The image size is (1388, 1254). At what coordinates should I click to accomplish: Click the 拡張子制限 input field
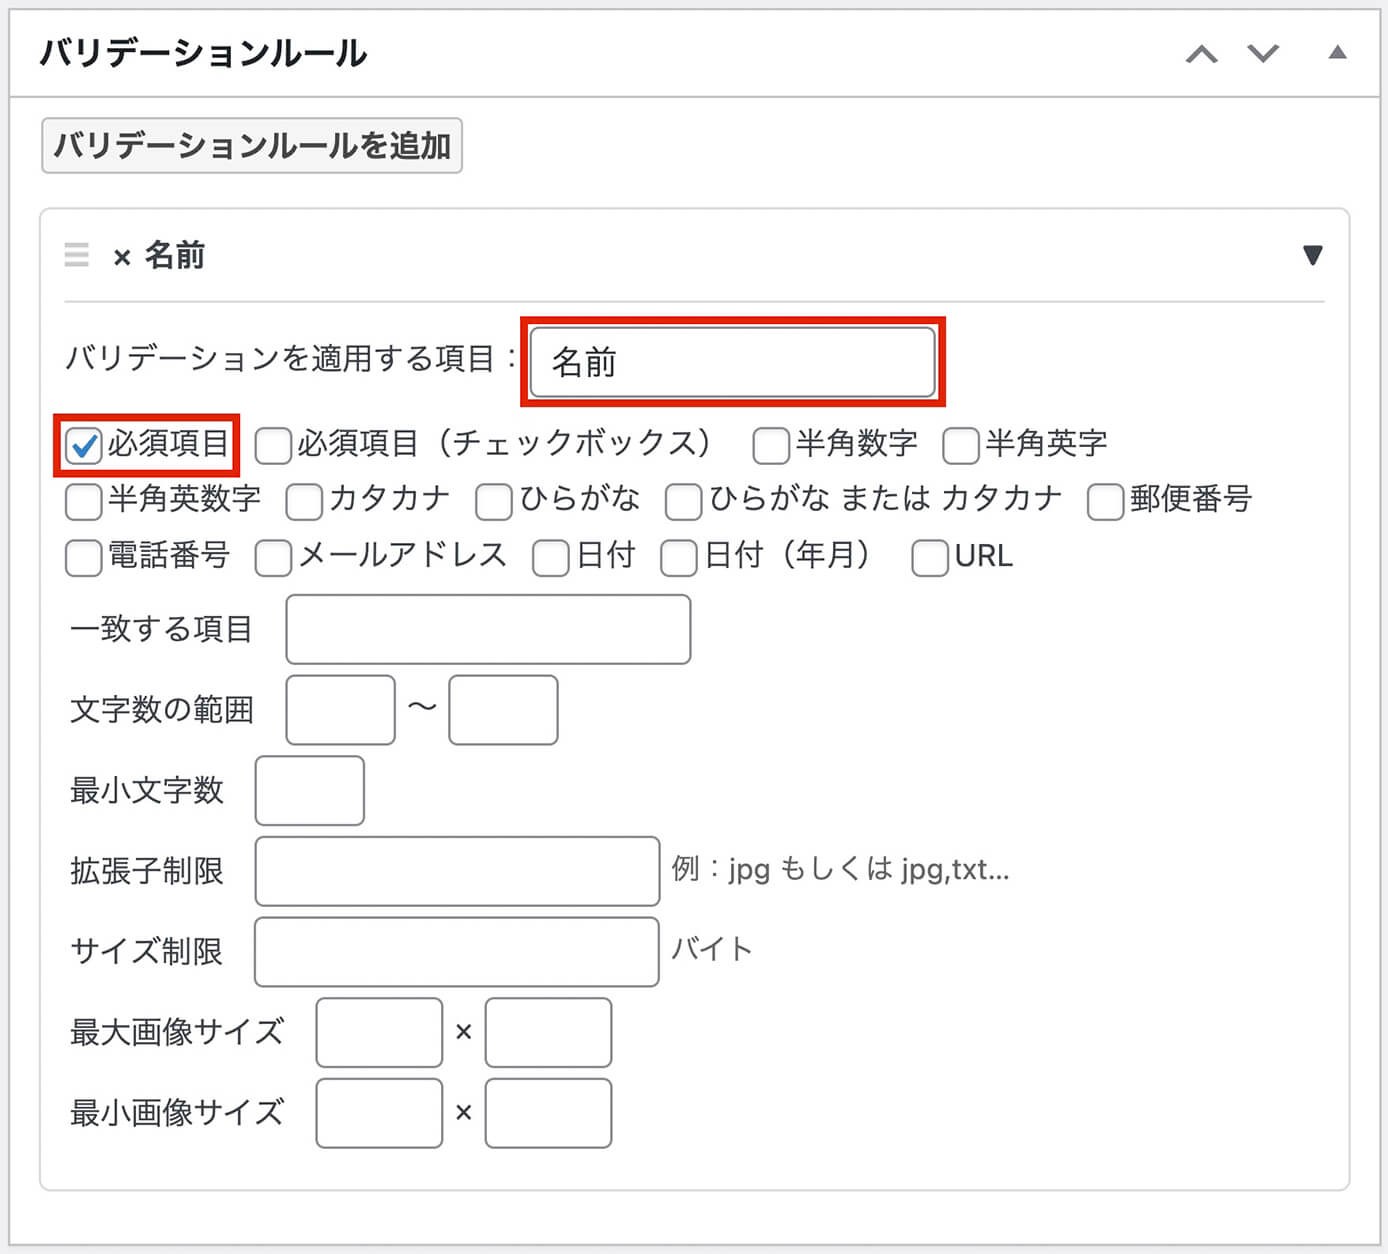[457, 871]
